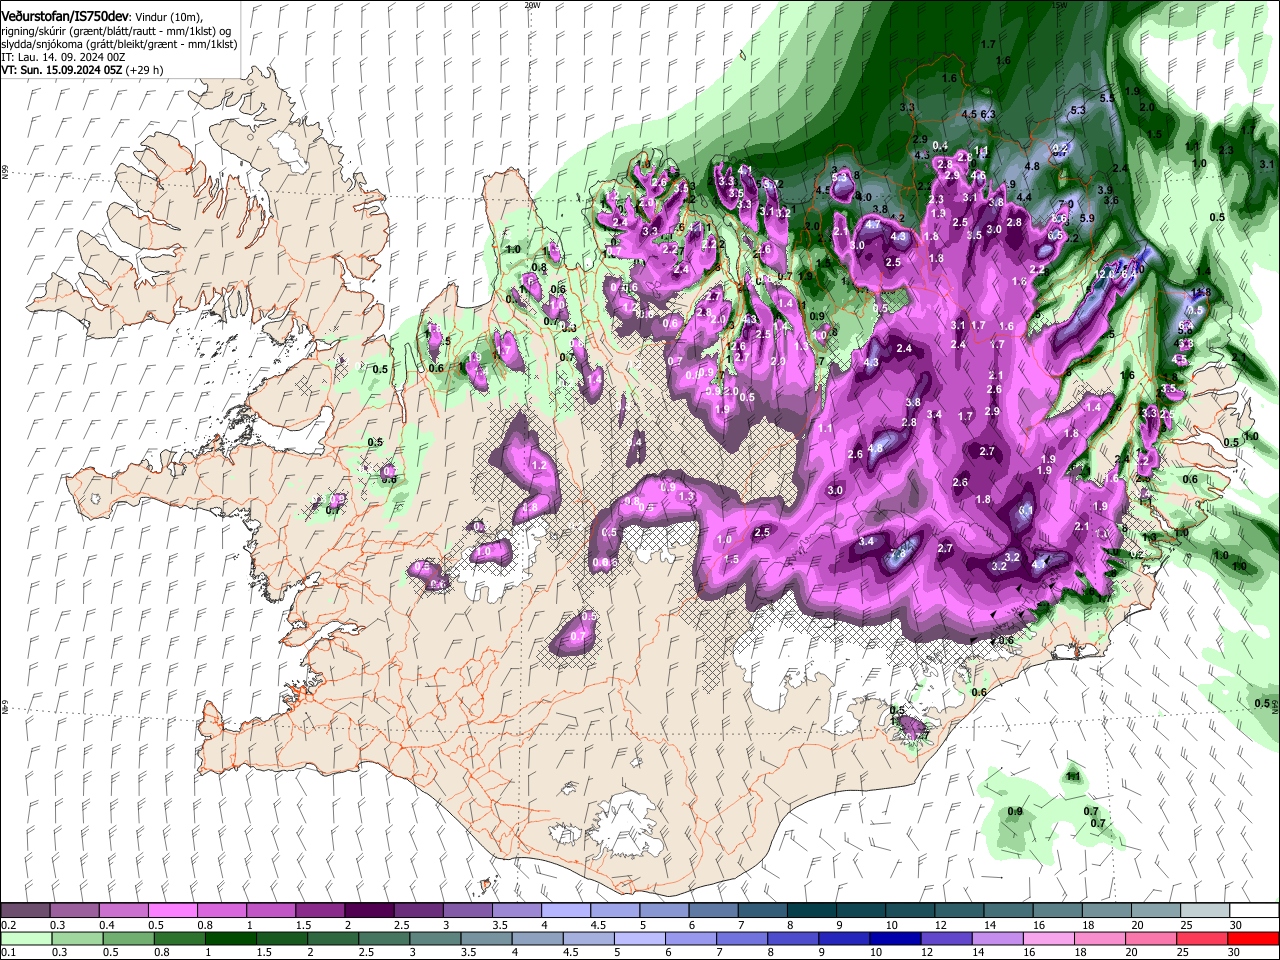Click the 14–16 grey-teal snow scale swatch
This screenshot has width=1280, height=960.
click(x=1006, y=911)
